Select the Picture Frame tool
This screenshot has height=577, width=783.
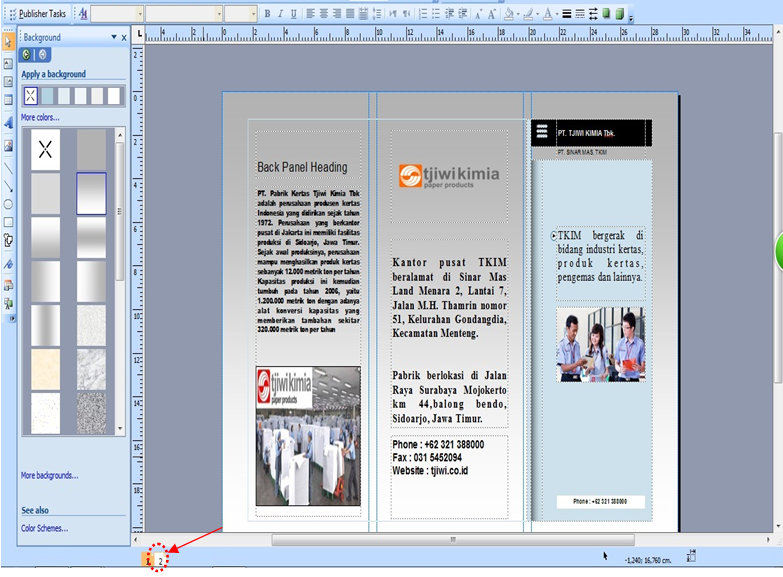coord(8,81)
